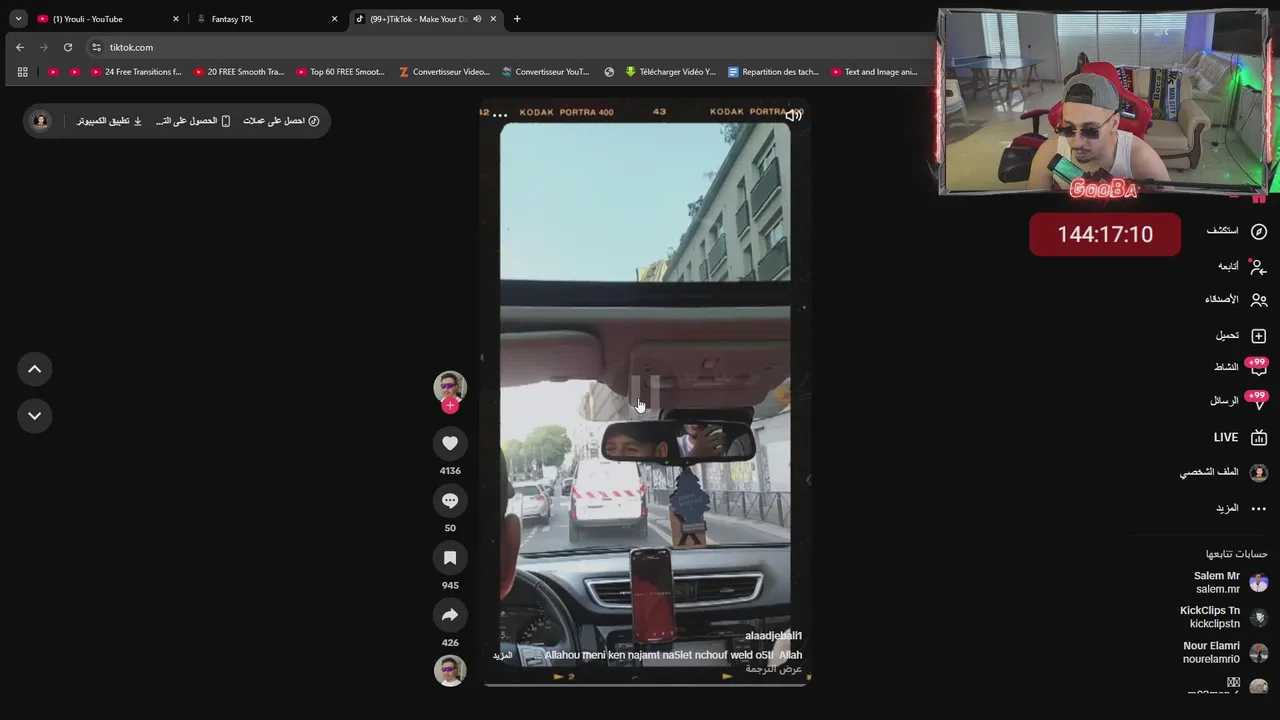Open Salem Mr followed account

point(1229,582)
